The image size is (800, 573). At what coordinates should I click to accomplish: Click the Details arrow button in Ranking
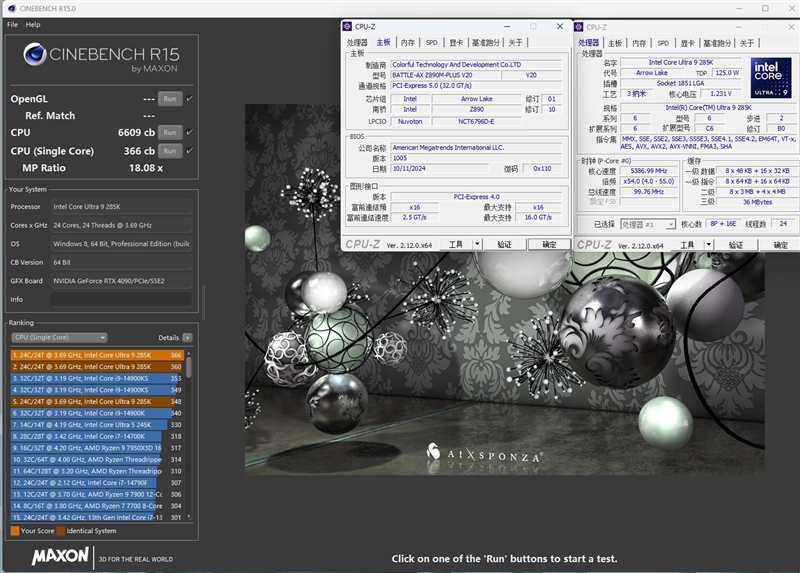187,338
